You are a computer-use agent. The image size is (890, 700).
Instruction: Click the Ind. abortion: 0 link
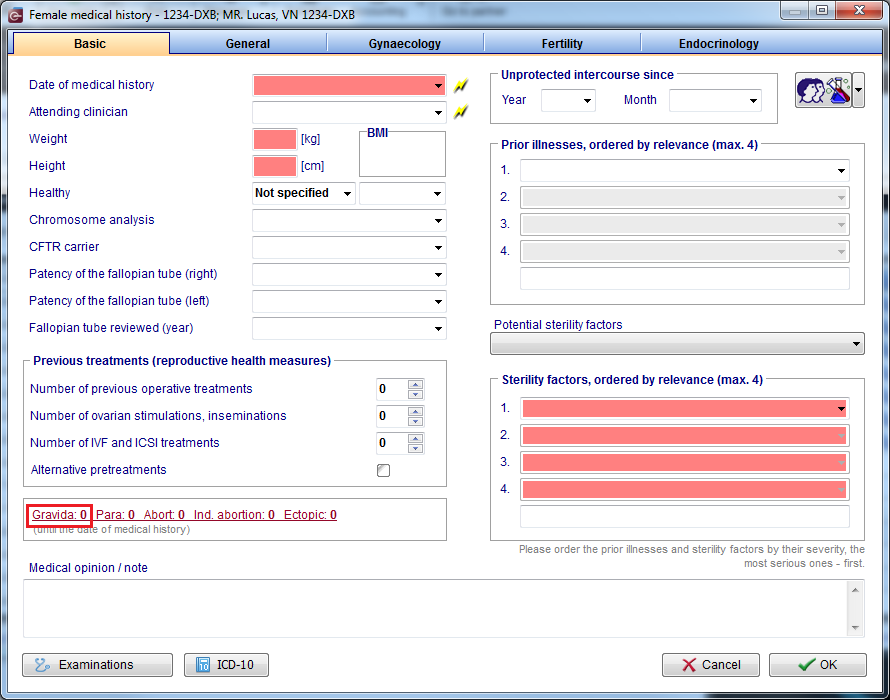[x=234, y=515]
